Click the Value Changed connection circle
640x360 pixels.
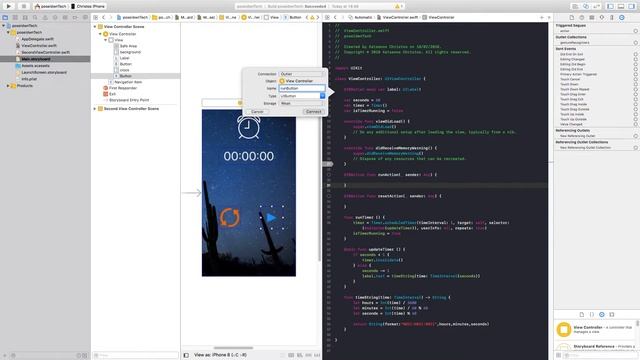pyautogui.click(x=636, y=124)
